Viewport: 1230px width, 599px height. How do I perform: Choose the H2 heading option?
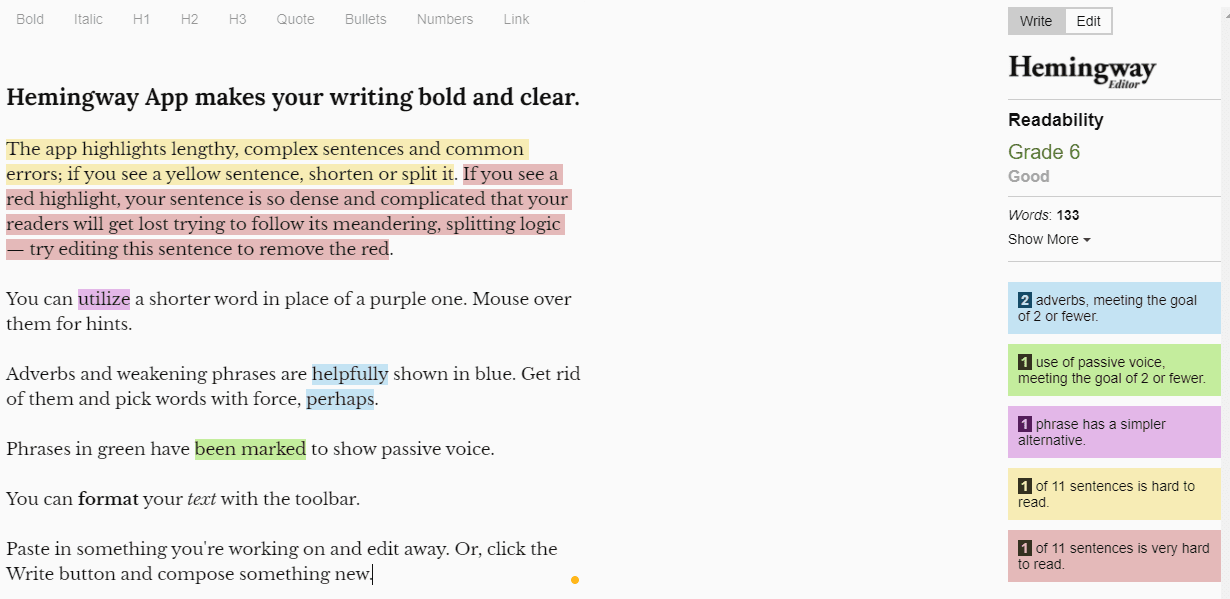click(189, 19)
